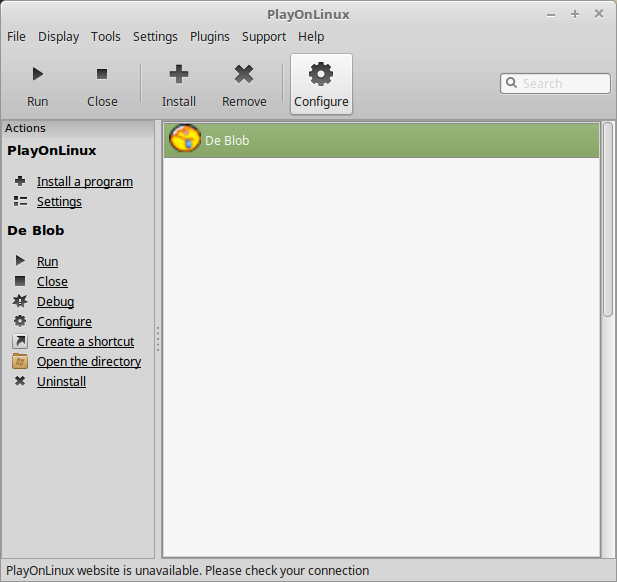Open the Support menu

[264, 37]
